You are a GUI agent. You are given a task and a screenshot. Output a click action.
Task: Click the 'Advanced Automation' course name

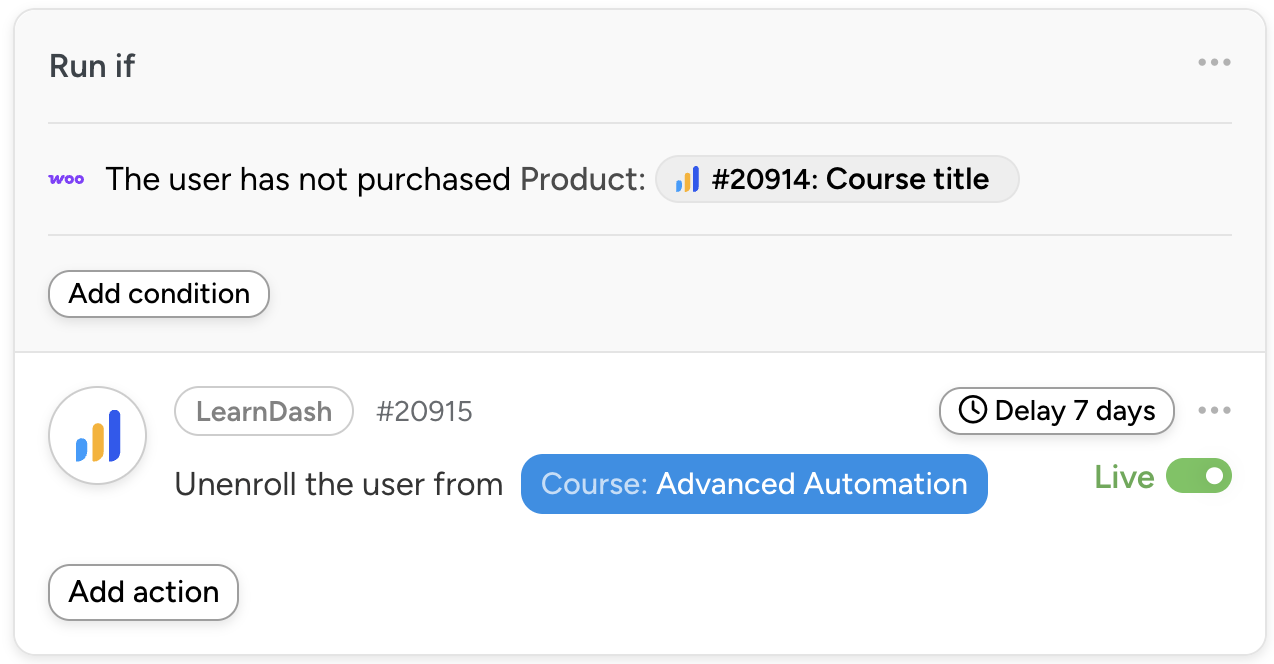(x=812, y=484)
